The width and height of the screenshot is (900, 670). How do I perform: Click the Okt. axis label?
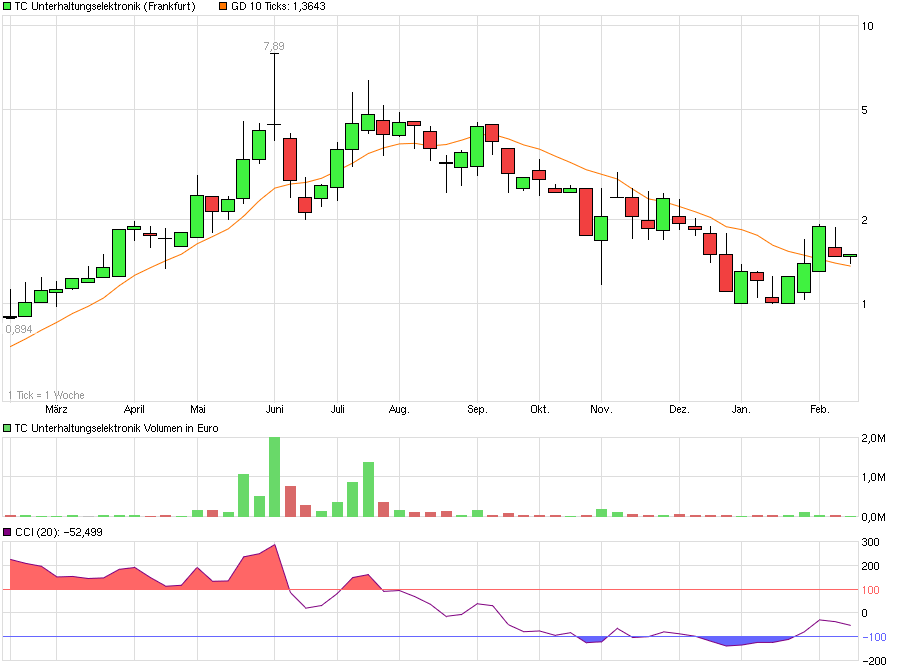point(540,409)
